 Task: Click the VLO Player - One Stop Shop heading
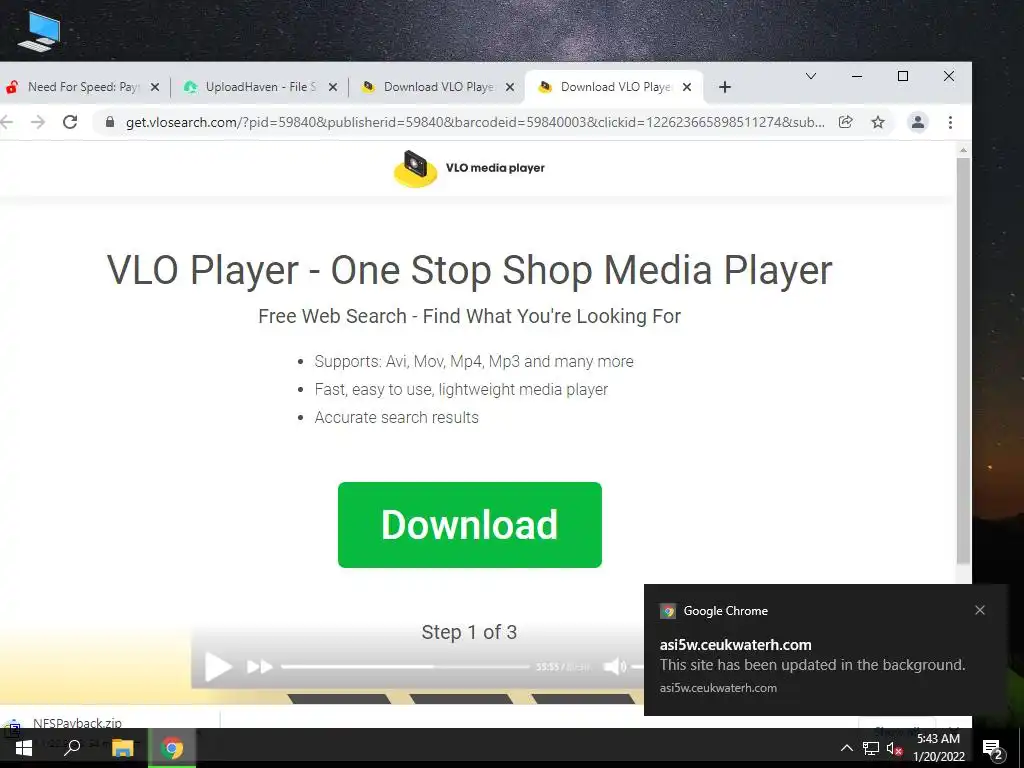[470, 269]
